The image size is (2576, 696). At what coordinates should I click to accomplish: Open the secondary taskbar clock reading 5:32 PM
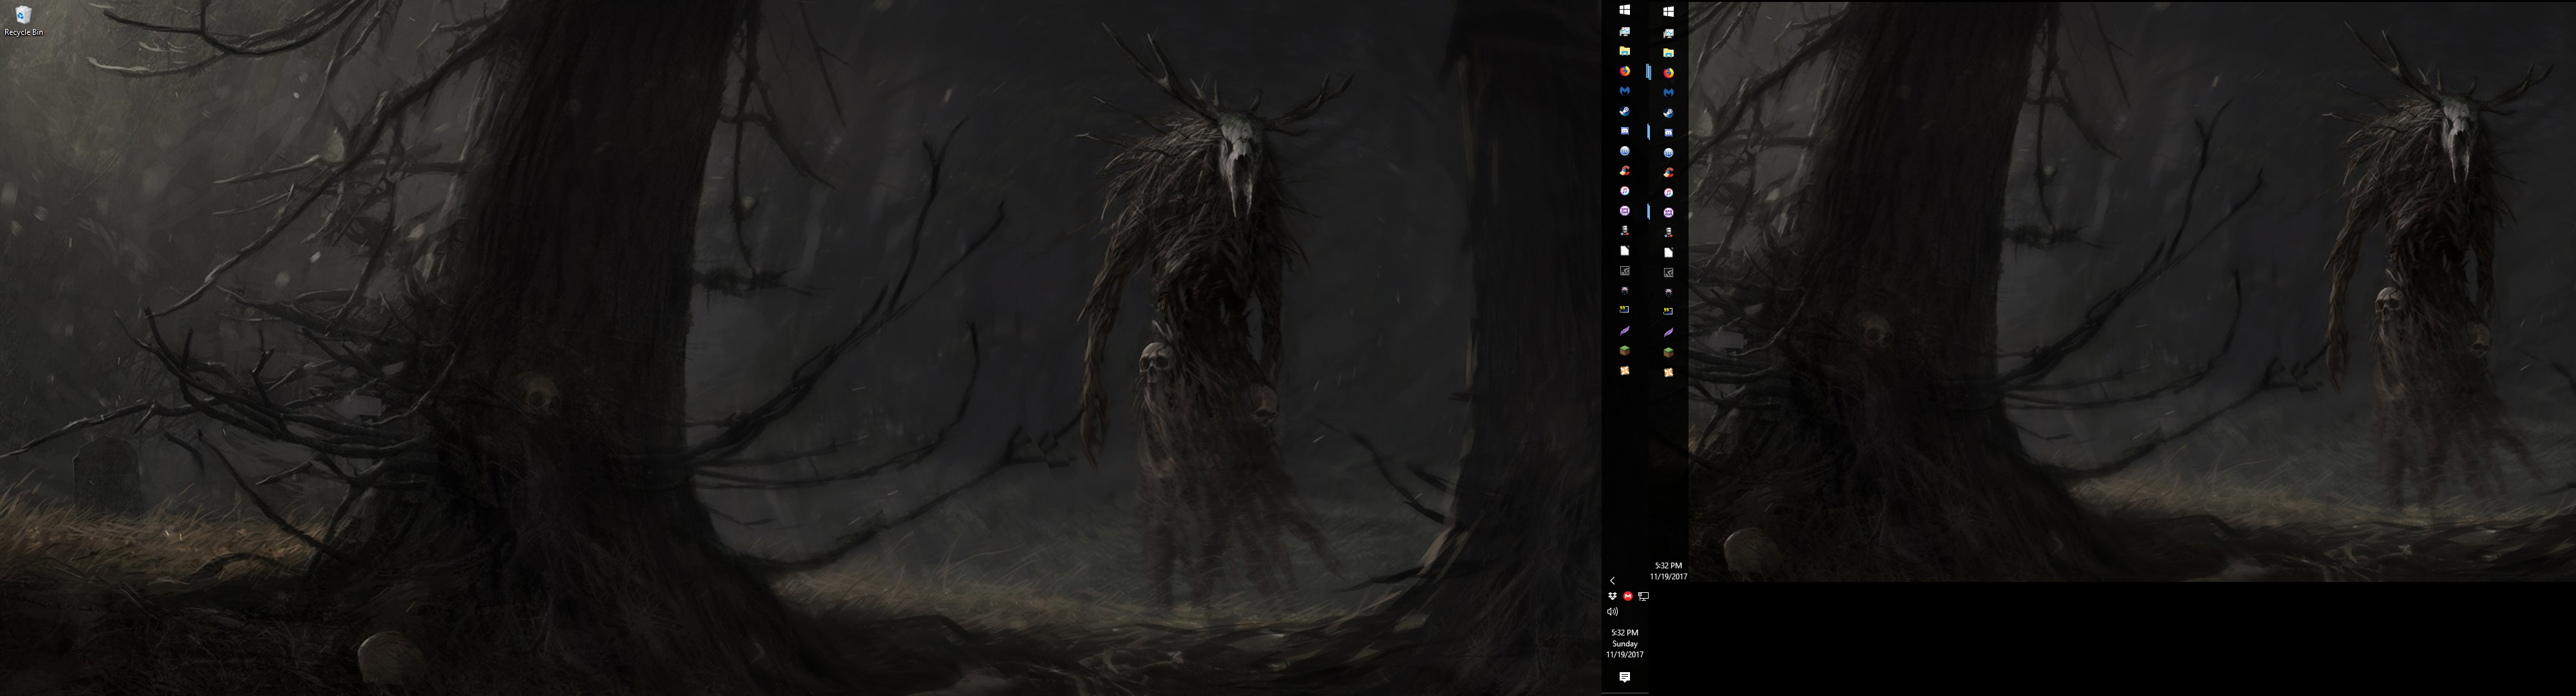[1668, 571]
